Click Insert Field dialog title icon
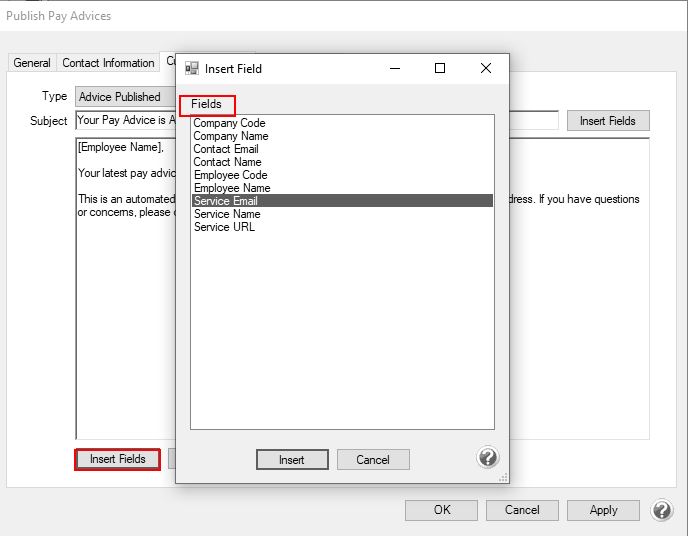 192,69
